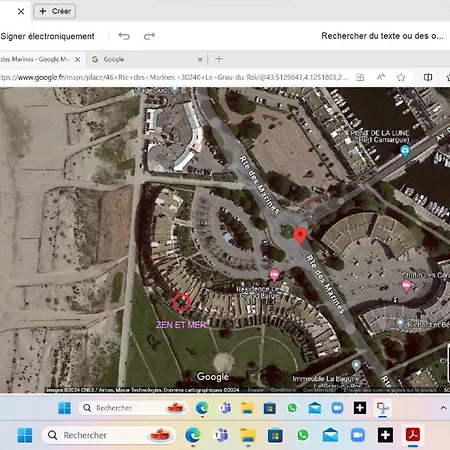Open Teams from the pictured taskbar in document
Screen dimensions: 450x450
225,408
